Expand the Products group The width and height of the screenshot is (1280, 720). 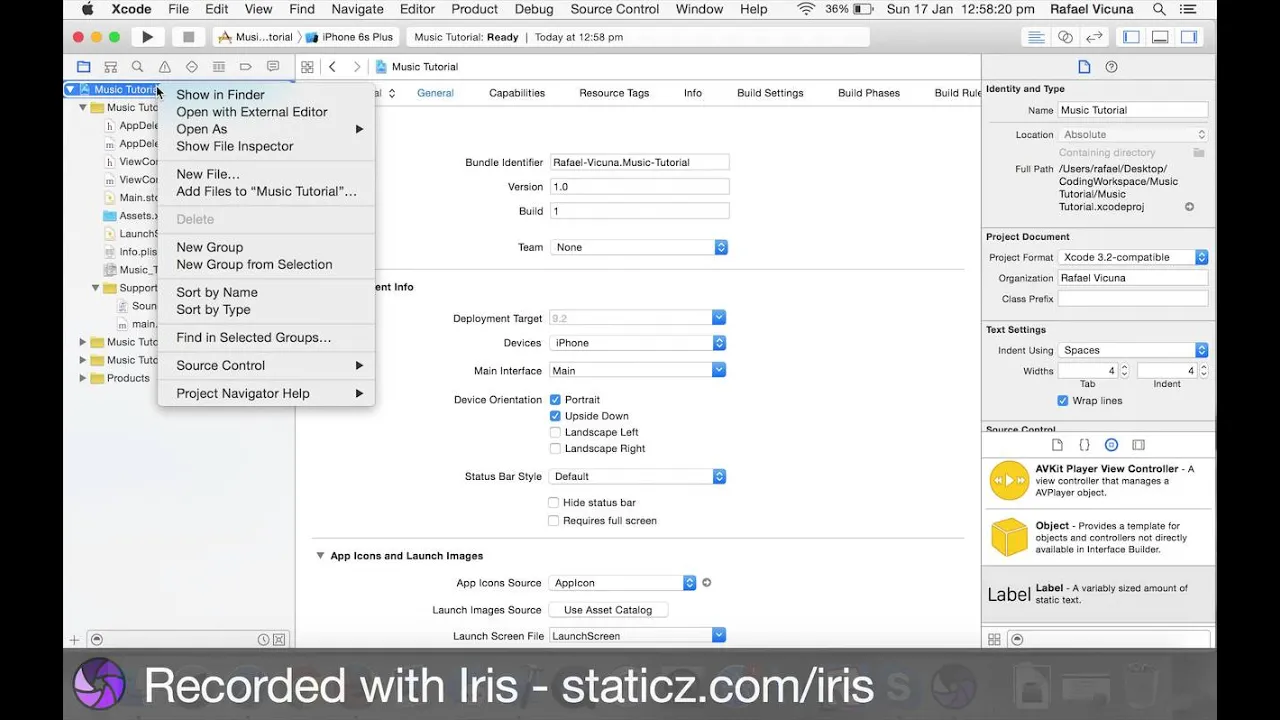pos(83,378)
